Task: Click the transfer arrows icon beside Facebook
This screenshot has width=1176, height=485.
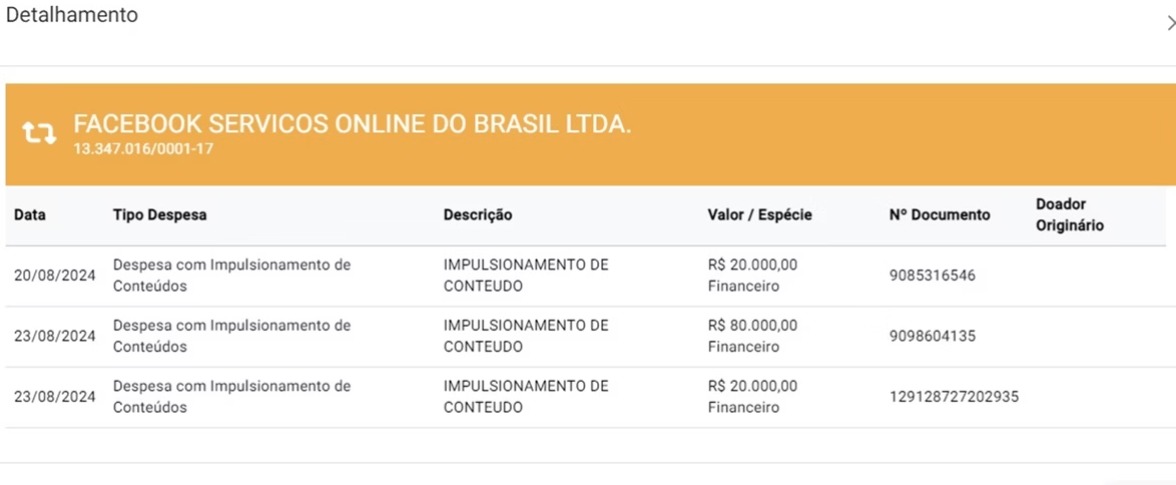Action: [39, 133]
